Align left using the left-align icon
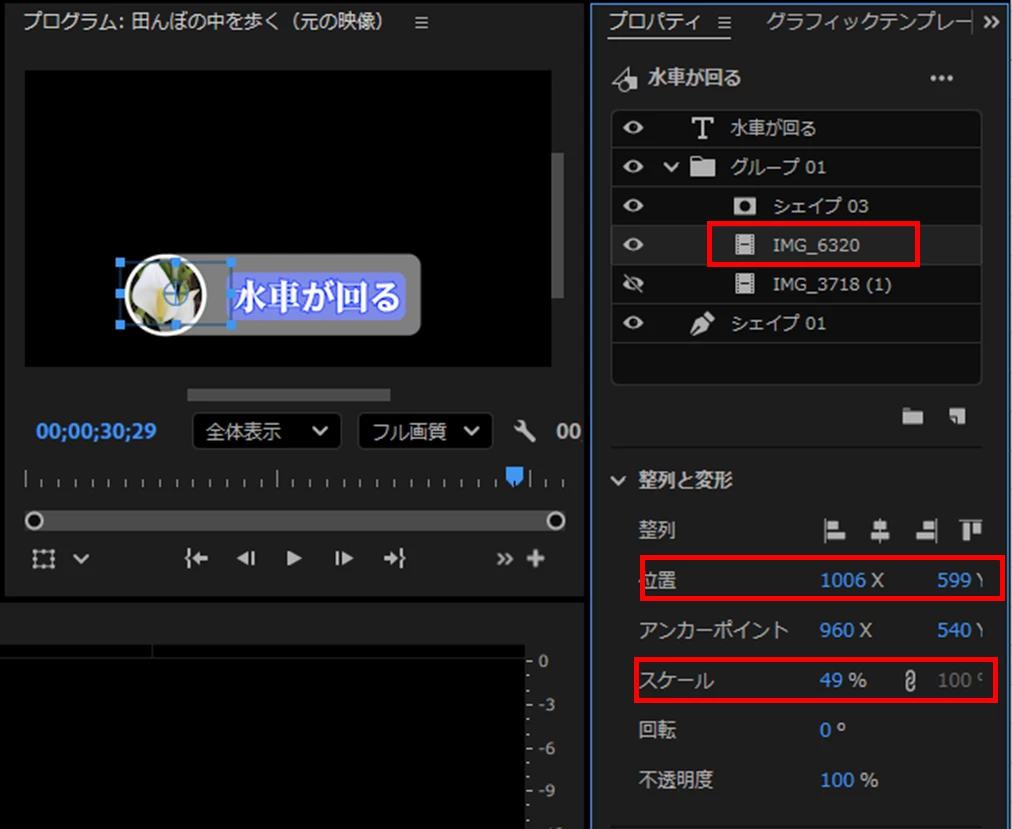This screenshot has width=1012, height=829. click(835, 531)
